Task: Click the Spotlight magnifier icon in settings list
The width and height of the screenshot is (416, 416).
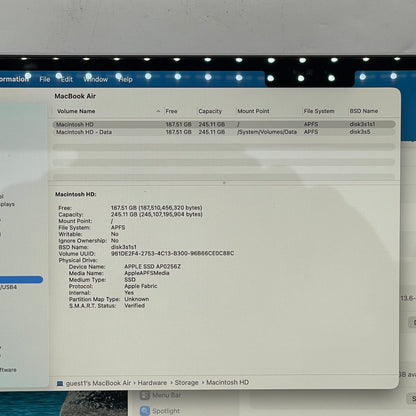Action: pos(145,411)
